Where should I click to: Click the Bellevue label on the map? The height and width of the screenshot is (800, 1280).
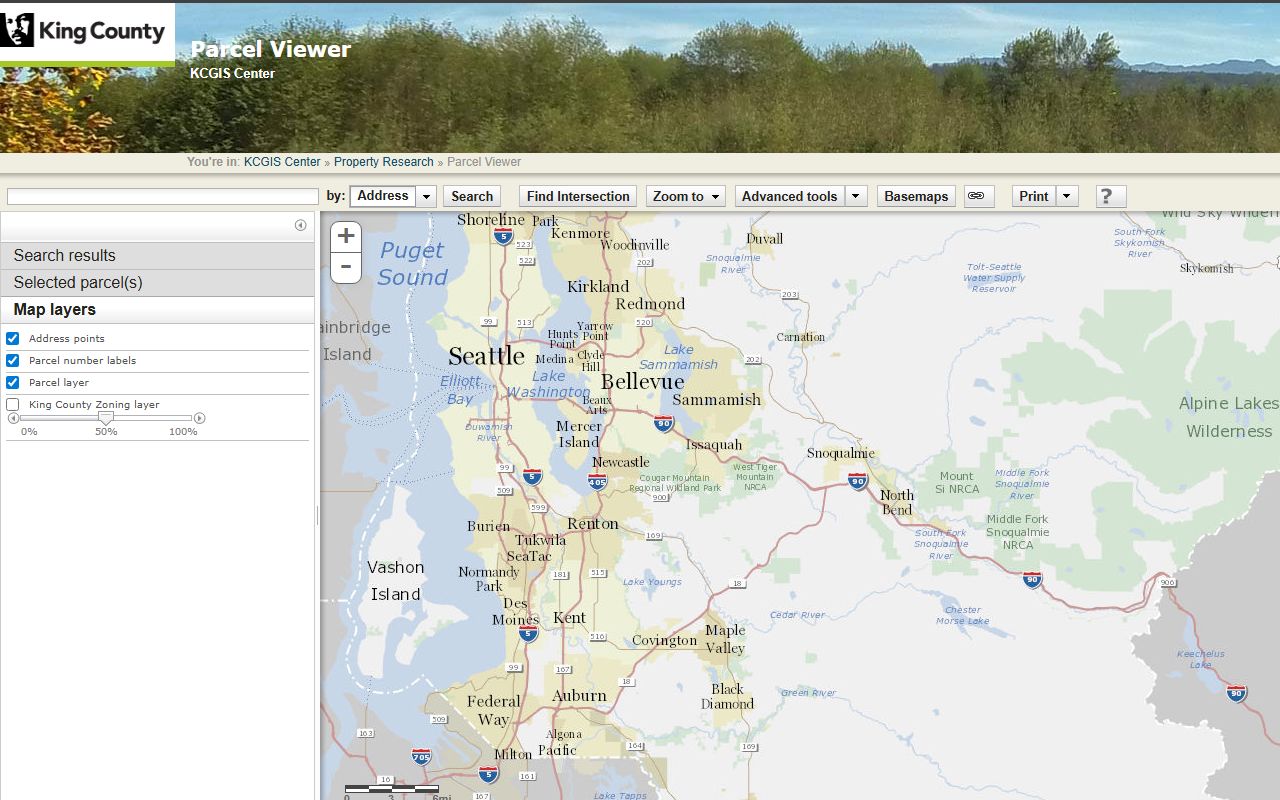pos(643,382)
